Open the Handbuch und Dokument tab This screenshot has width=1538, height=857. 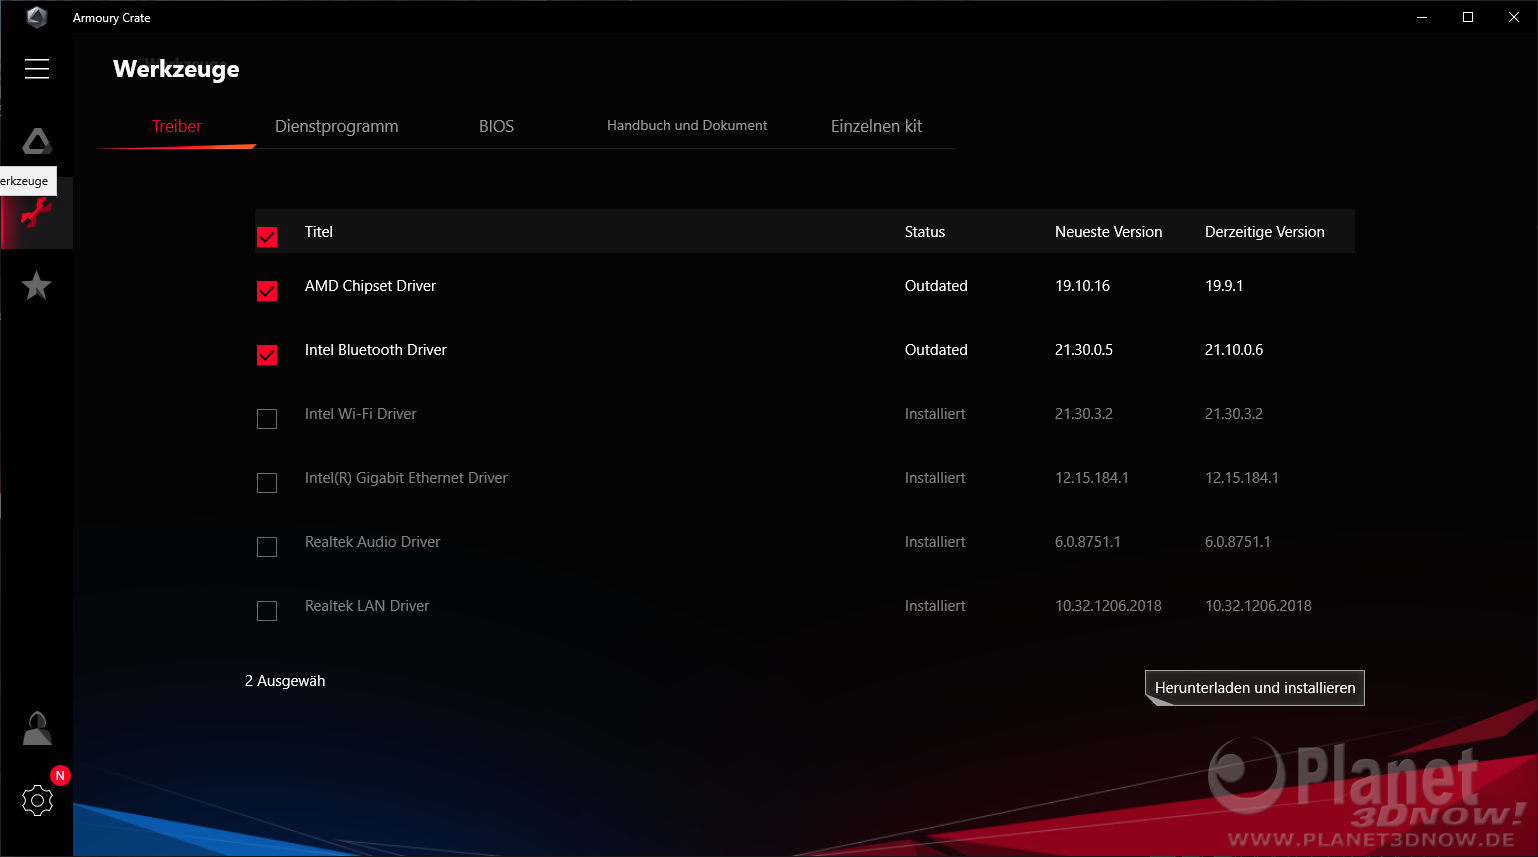click(687, 125)
